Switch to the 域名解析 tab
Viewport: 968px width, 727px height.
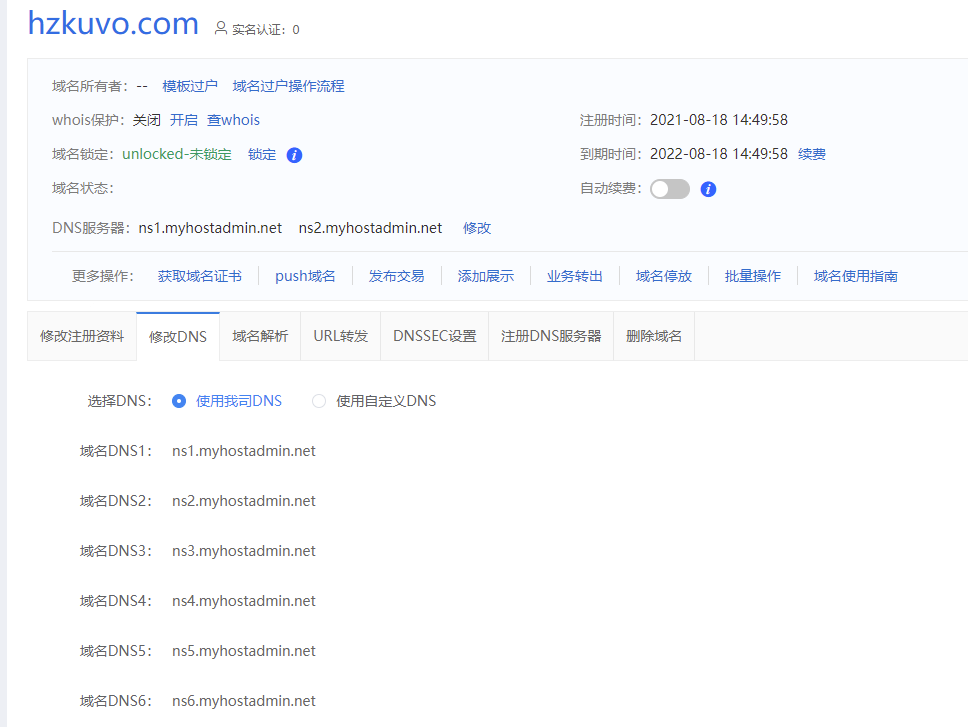[262, 335]
